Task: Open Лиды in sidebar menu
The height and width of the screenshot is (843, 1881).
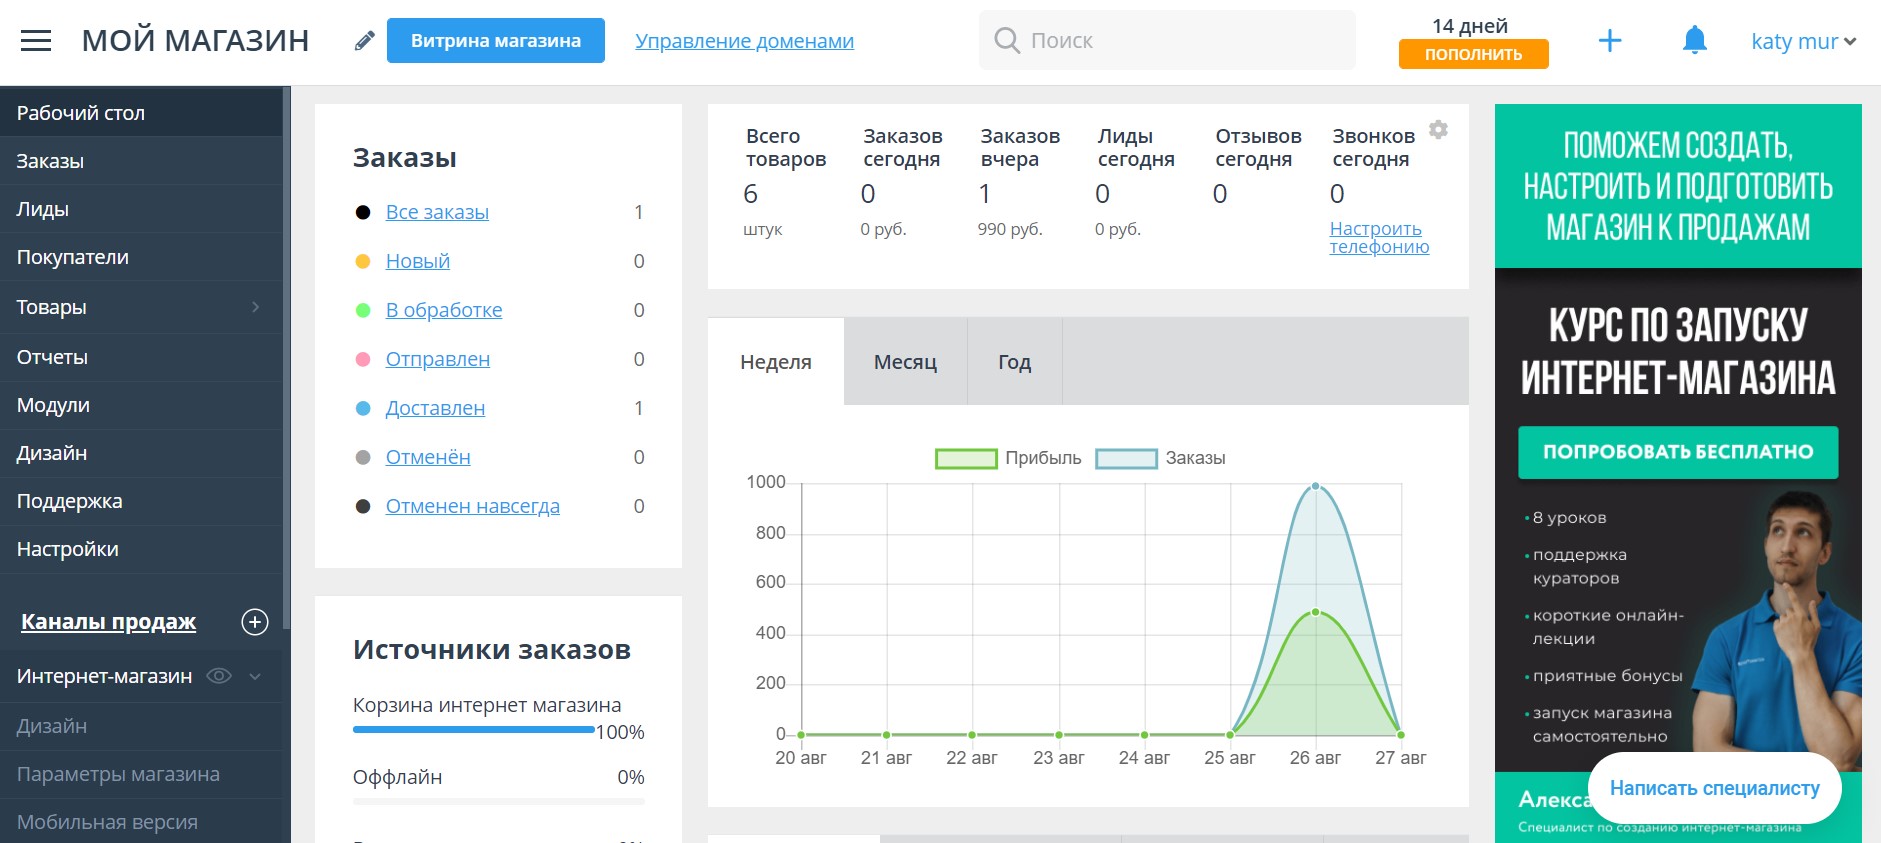Action: click(x=141, y=209)
